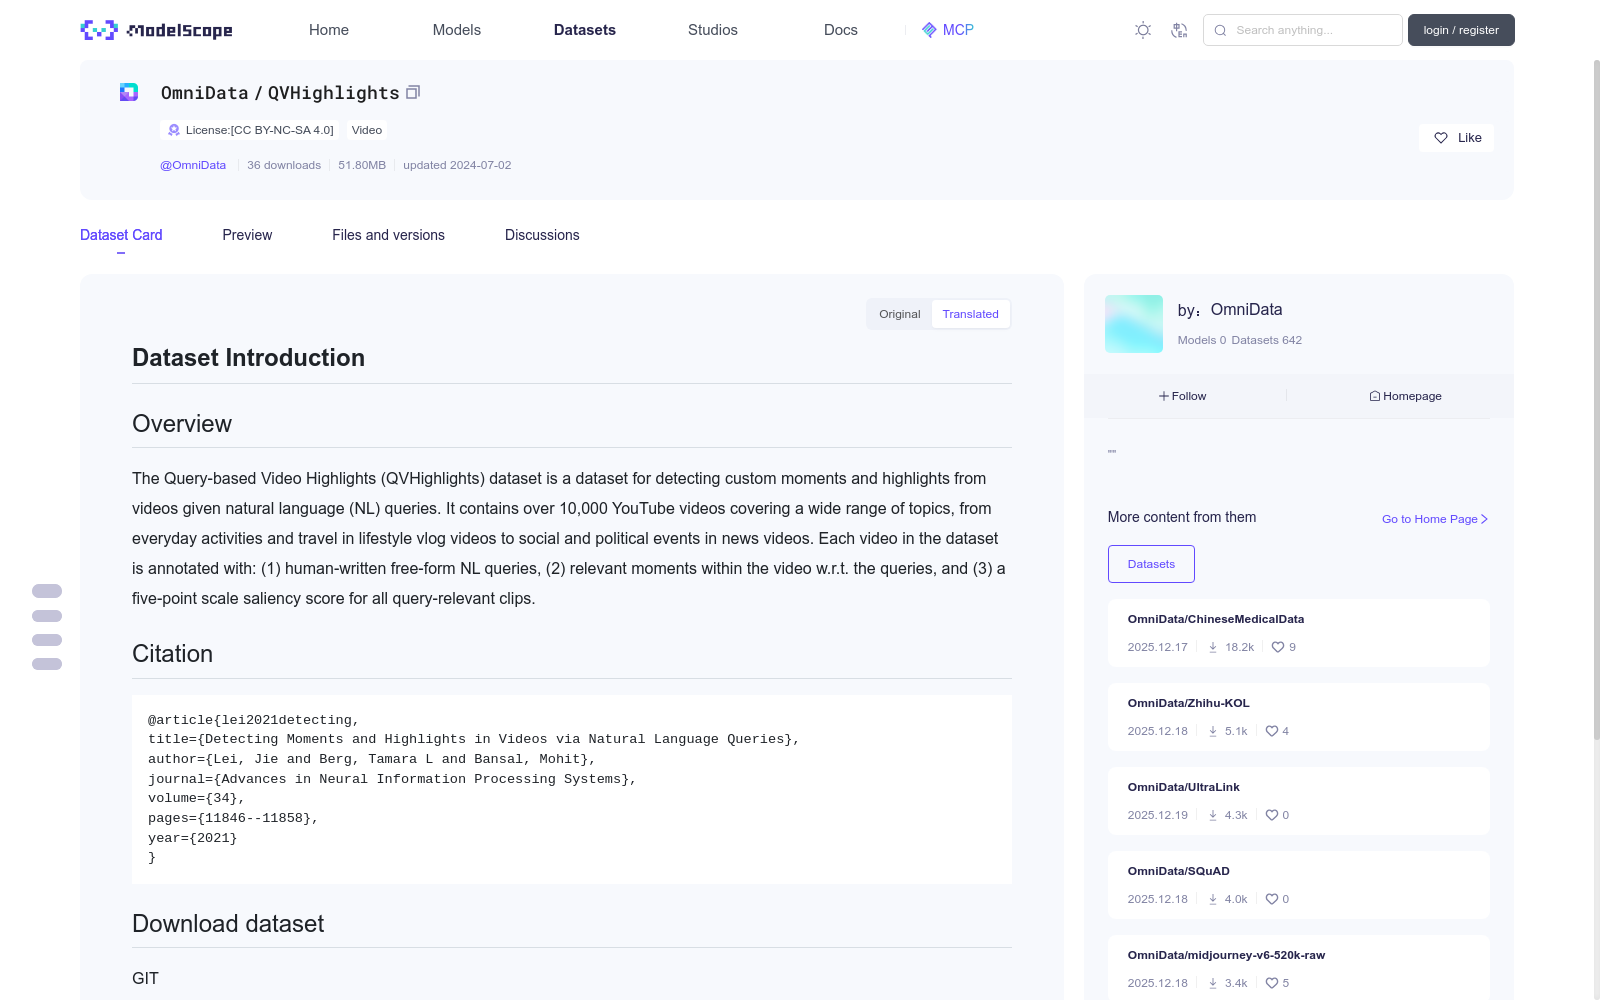Image resolution: width=1600 pixels, height=1000 pixels.
Task: Open the Docs menu
Action: point(841,30)
